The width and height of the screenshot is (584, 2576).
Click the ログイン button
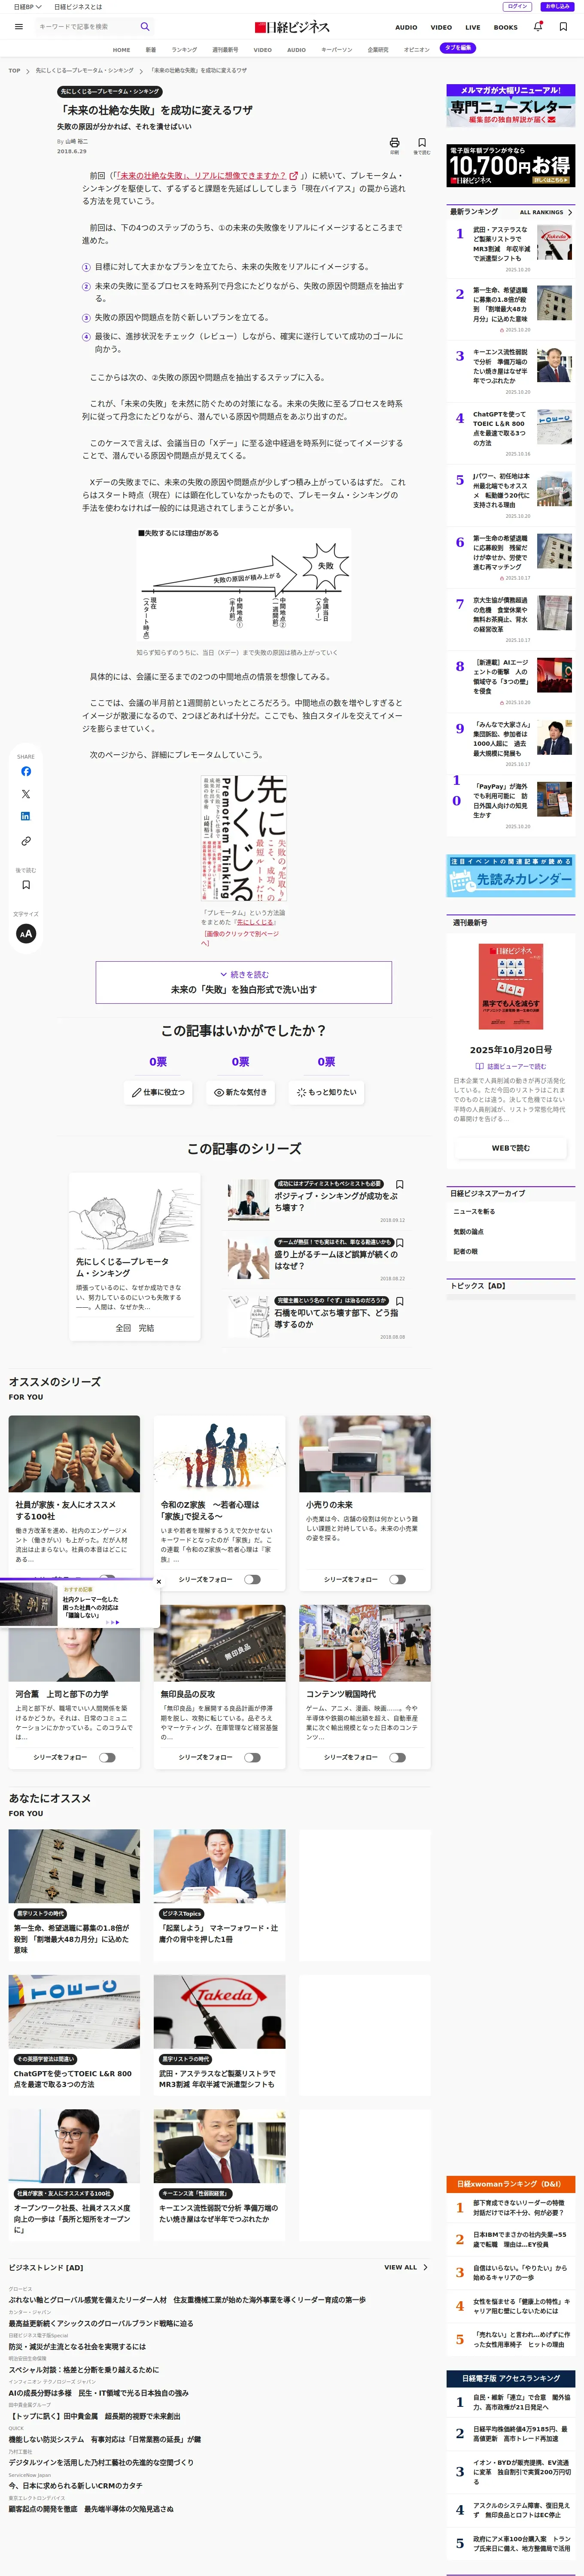[517, 6]
